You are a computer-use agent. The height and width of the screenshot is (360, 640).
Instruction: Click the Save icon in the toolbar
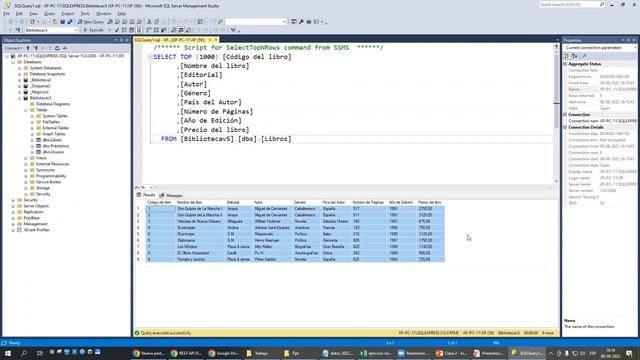[x=62, y=22]
